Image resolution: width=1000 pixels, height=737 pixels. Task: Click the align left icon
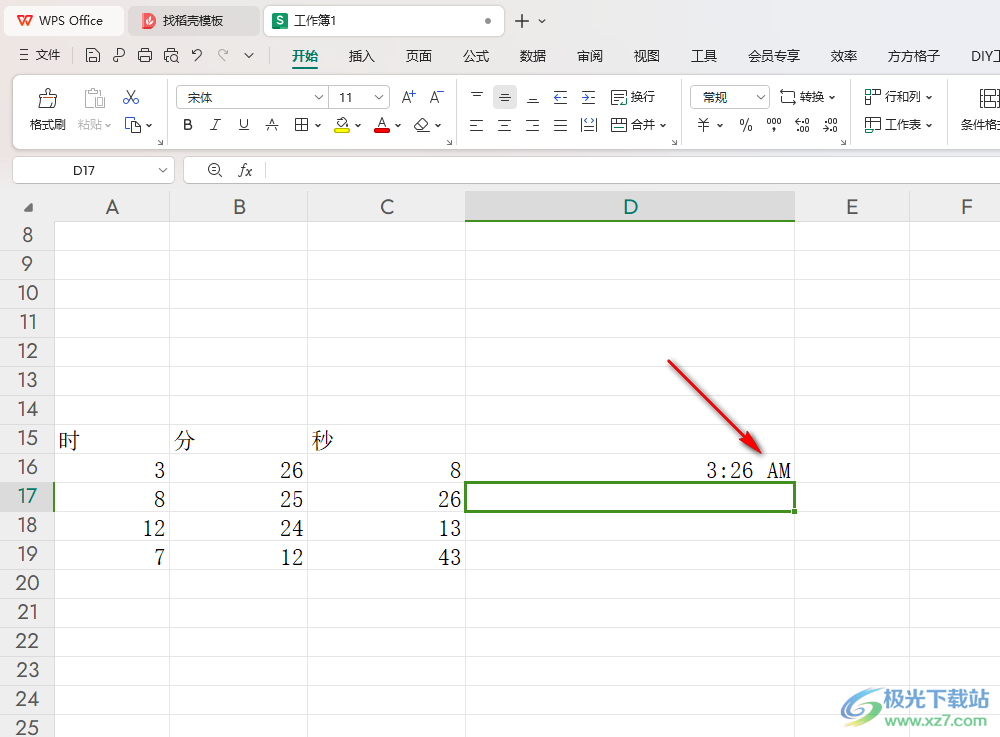click(x=476, y=125)
